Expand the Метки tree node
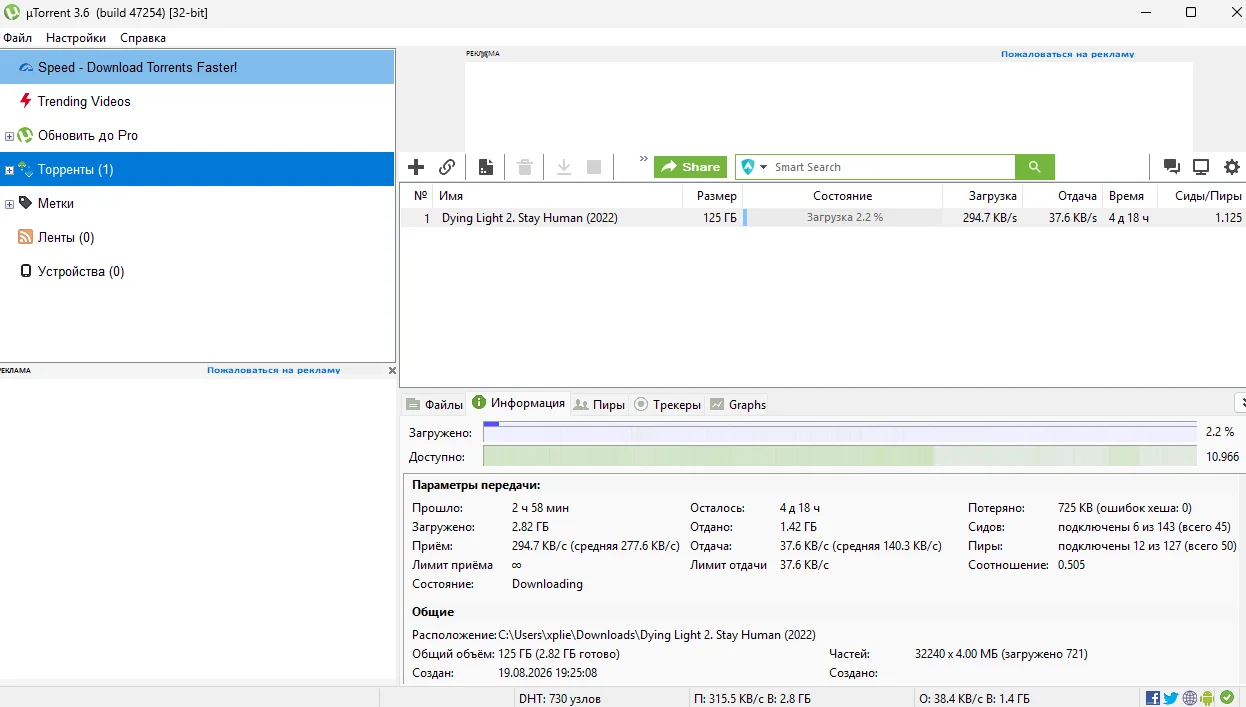 point(10,204)
